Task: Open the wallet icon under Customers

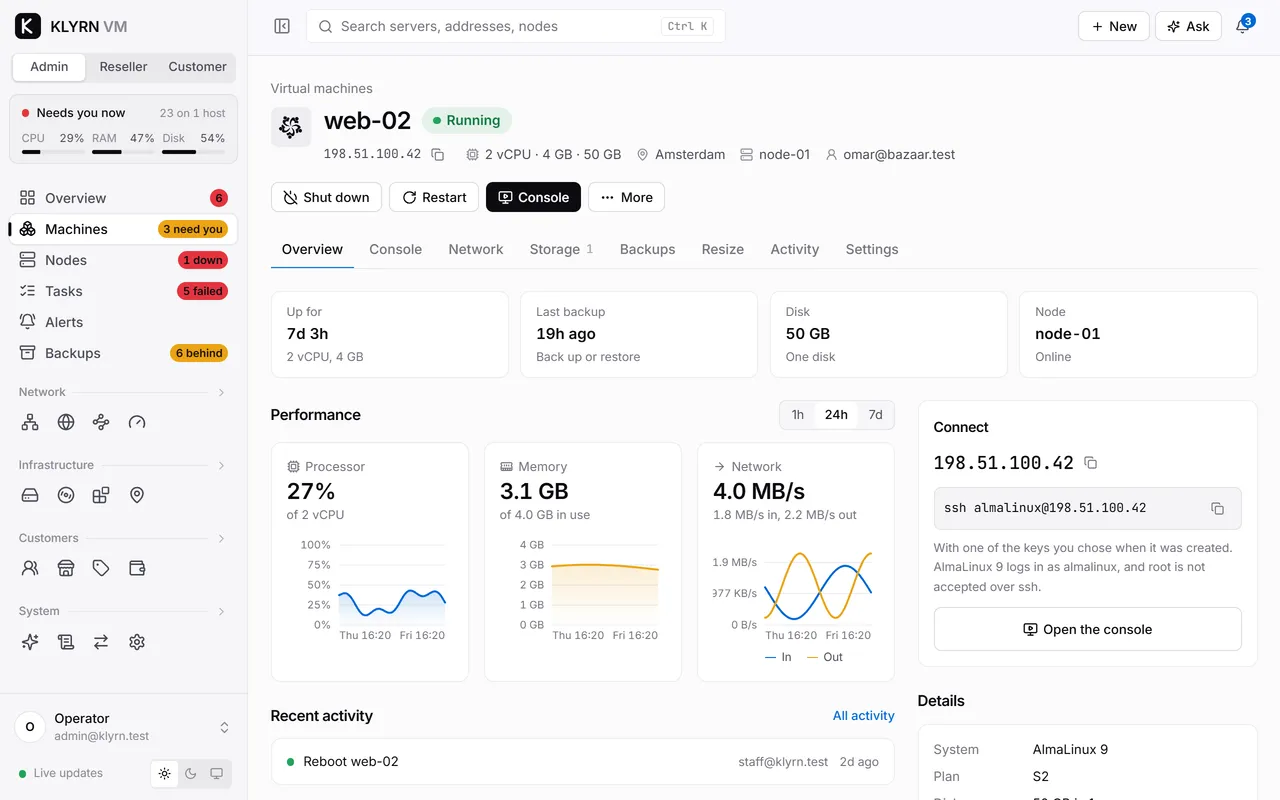Action: 137,568
